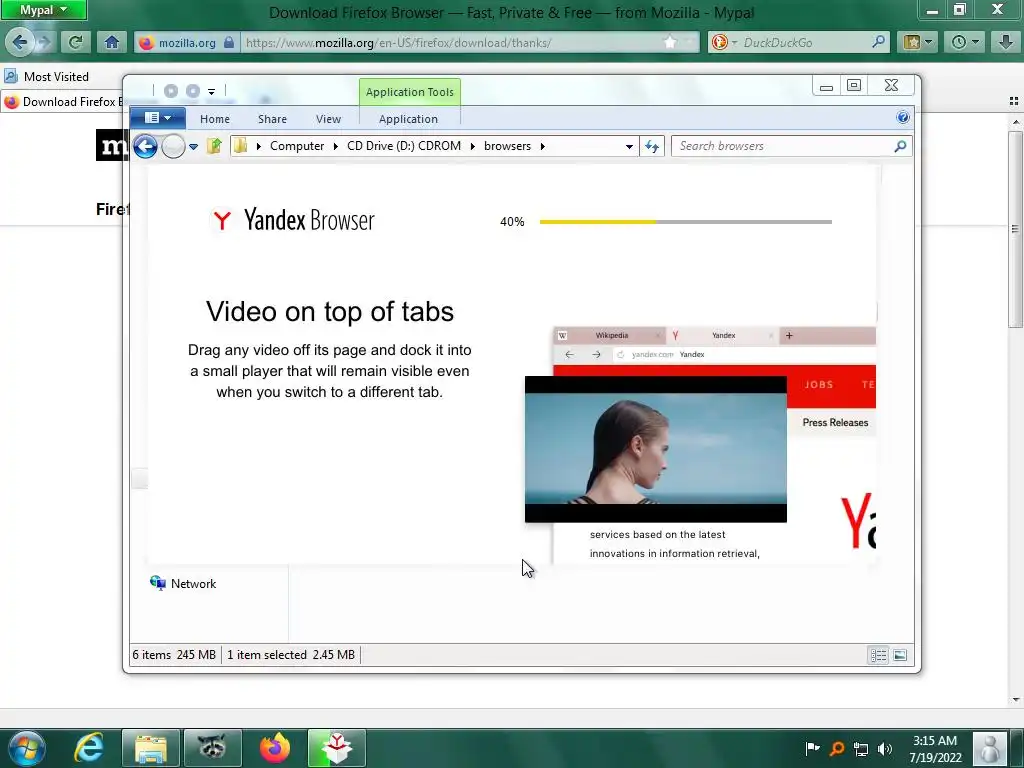The image size is (1024, 768).
Task: Open the Action Center flag tray icon
Action: (812, 748)
